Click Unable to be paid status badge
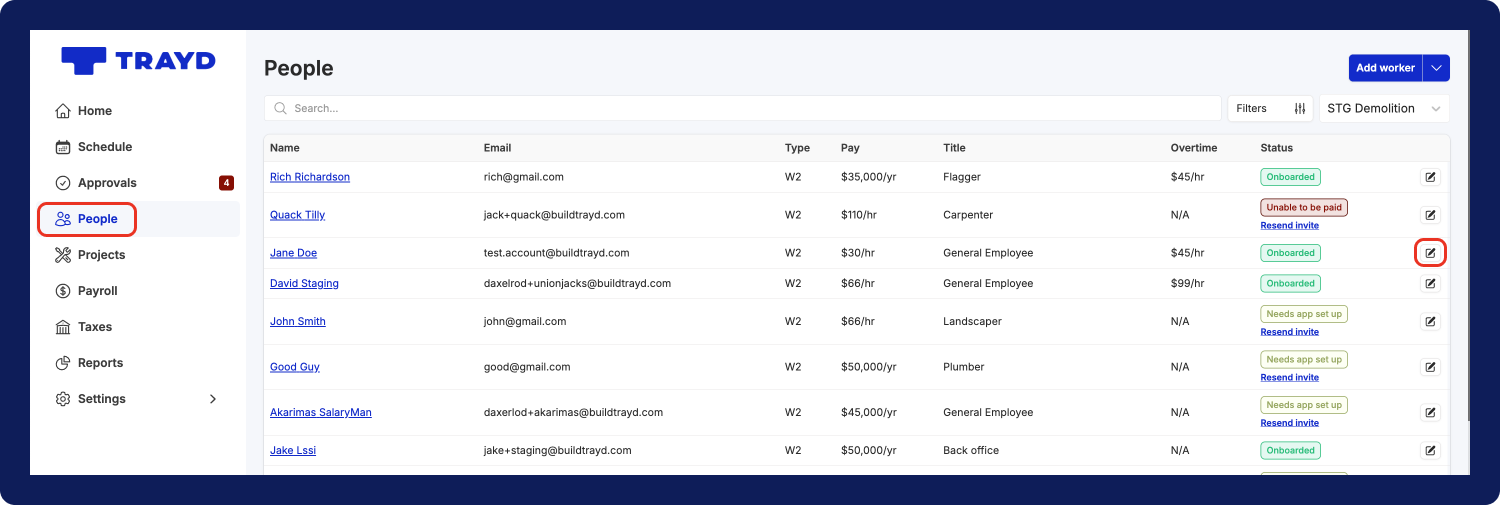Image resolution: width=1500 pixels, height=505 pixels. [1304, 208]
